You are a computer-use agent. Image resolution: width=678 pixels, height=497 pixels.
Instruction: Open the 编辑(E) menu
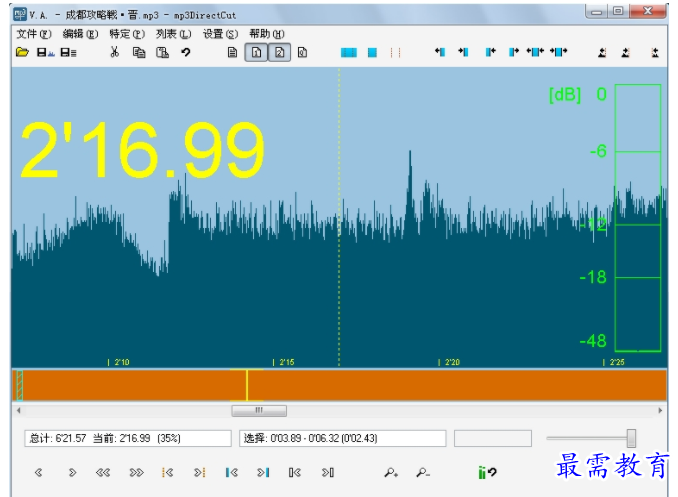pos(80,34)
